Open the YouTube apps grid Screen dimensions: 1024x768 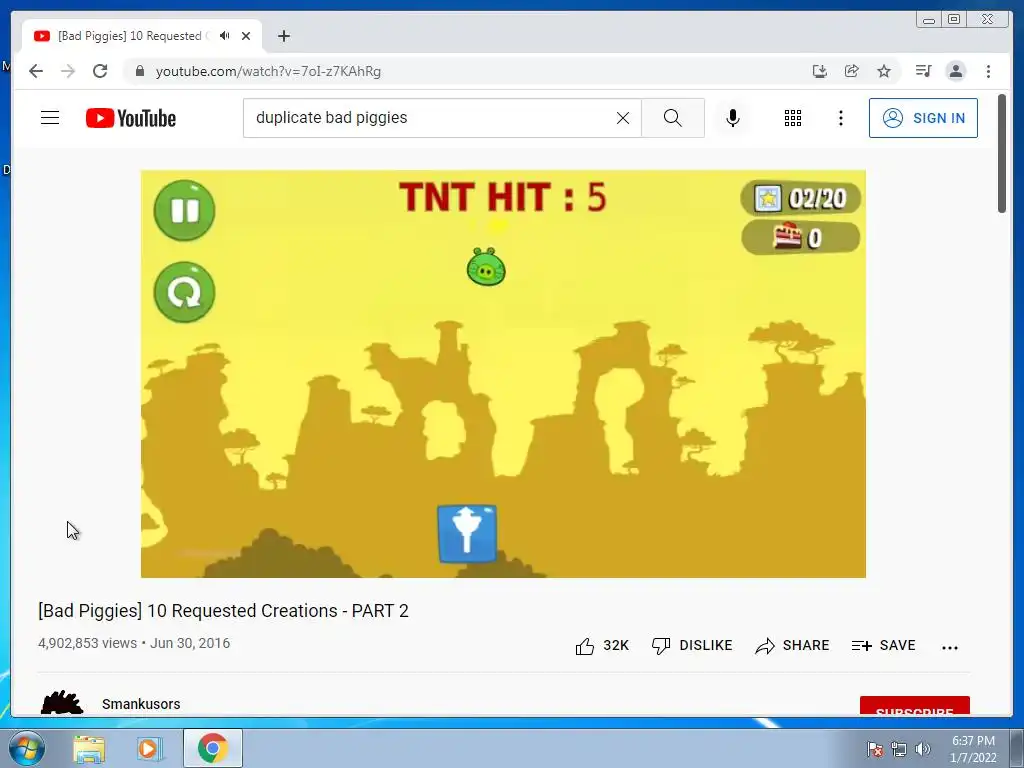point(793,118)
